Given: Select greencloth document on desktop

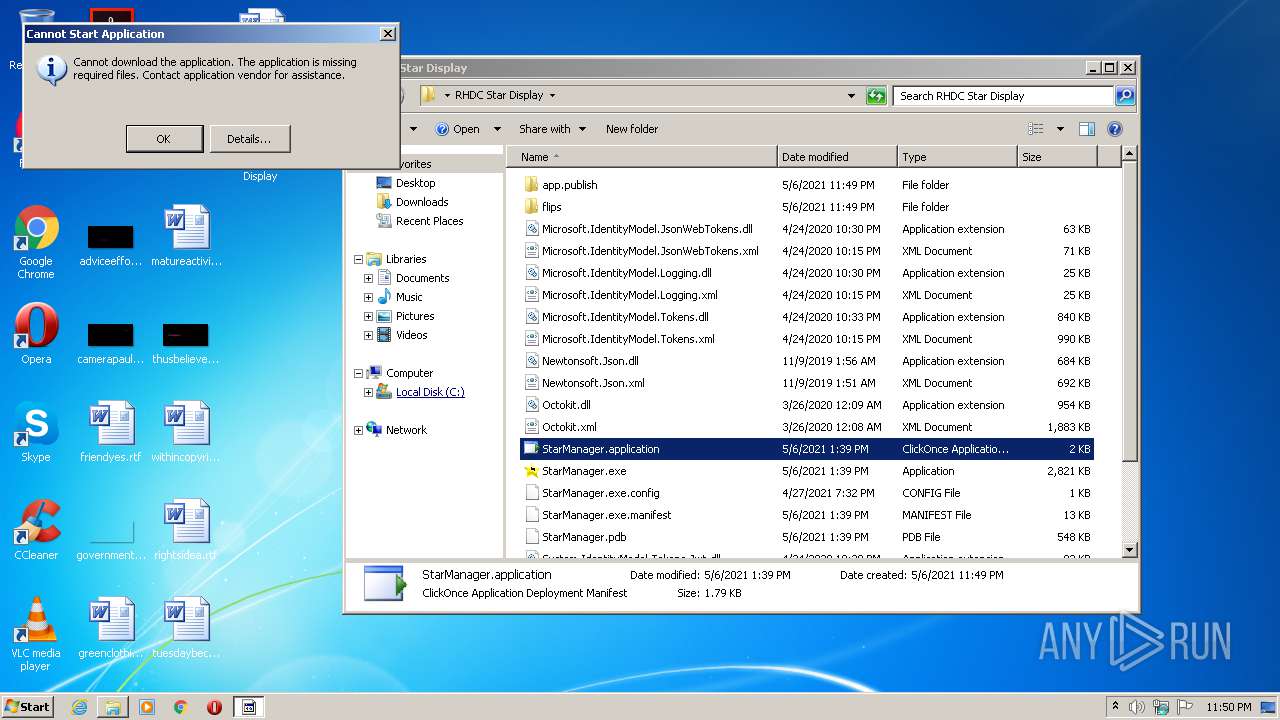Looking at the screenshot, I should (x=110, y=628).
